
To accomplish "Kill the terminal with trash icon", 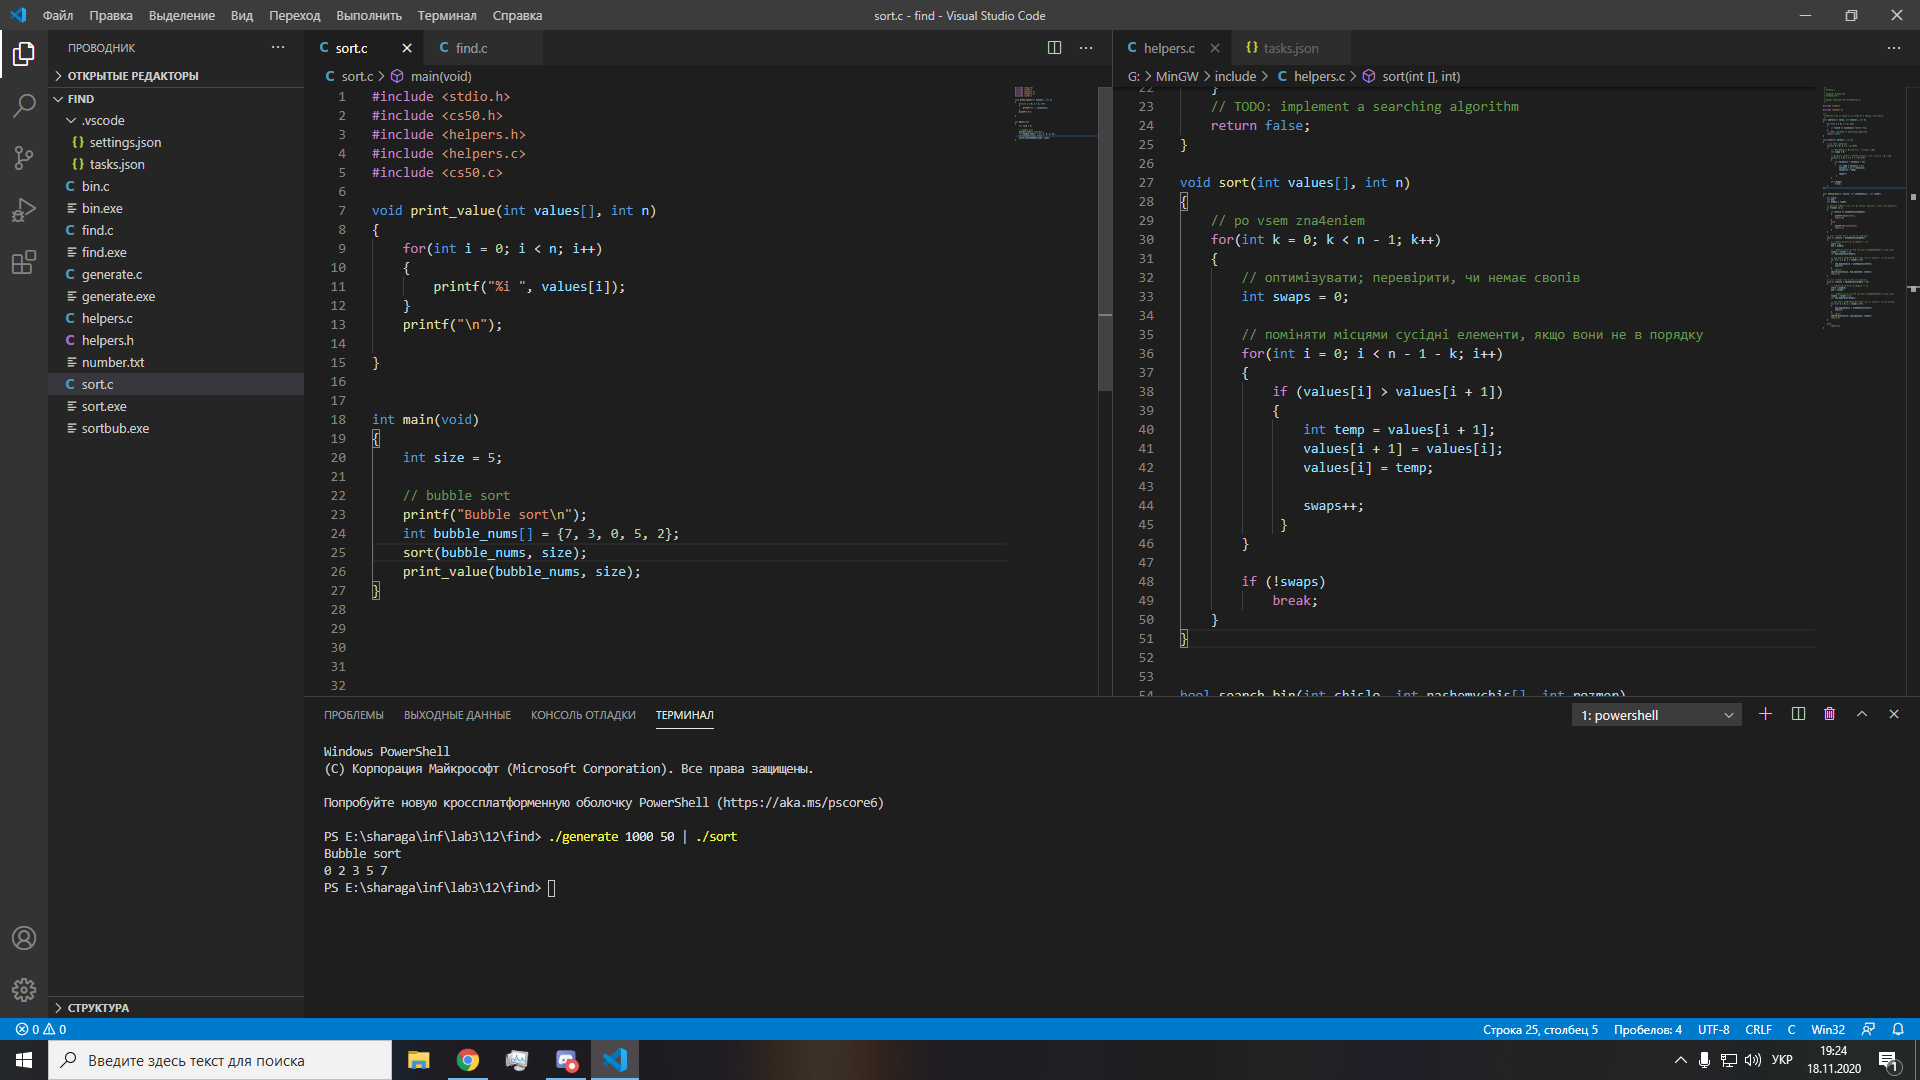I will (x=1830, y=714).
